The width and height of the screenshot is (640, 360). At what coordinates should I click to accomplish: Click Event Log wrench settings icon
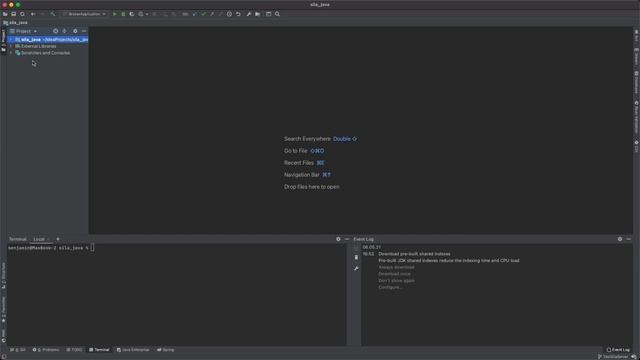[x=356, y=269]
